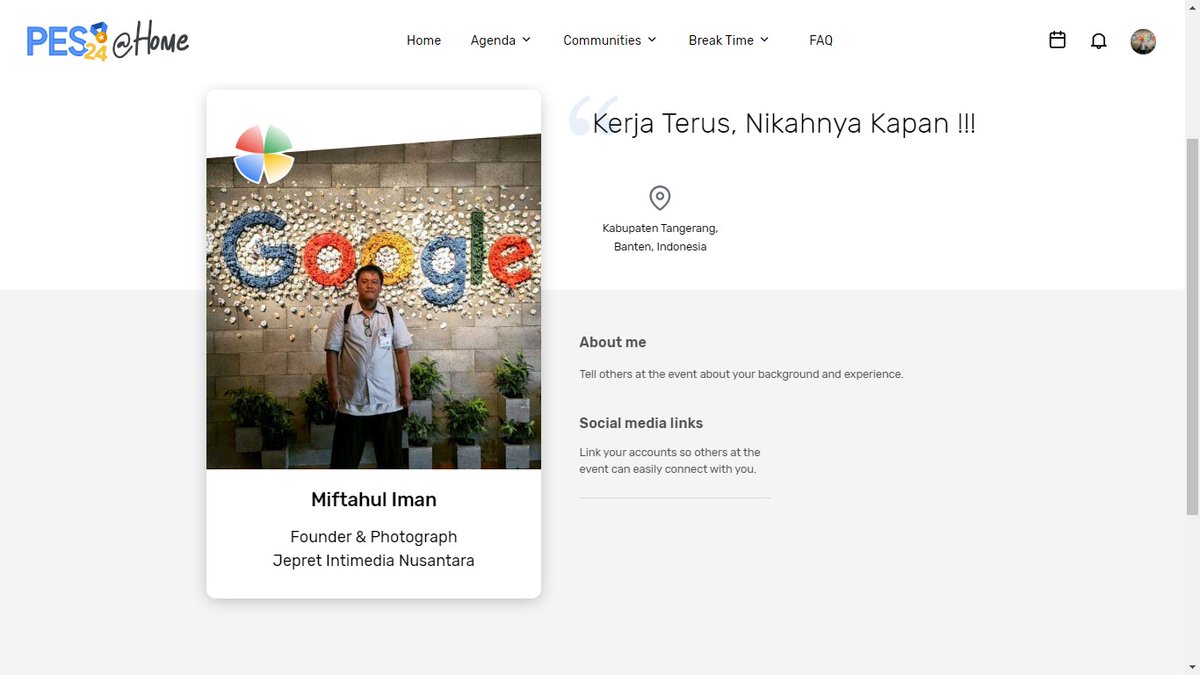Viewport: 1200px width, 675px height.
Task: Expand the Communities chevron arrow
Action: click(x=652, y=40)
